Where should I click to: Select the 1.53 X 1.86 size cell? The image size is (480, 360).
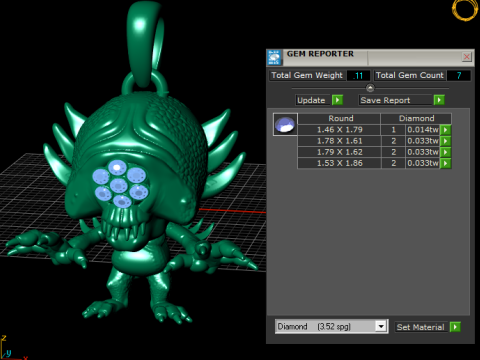[339, 163]
